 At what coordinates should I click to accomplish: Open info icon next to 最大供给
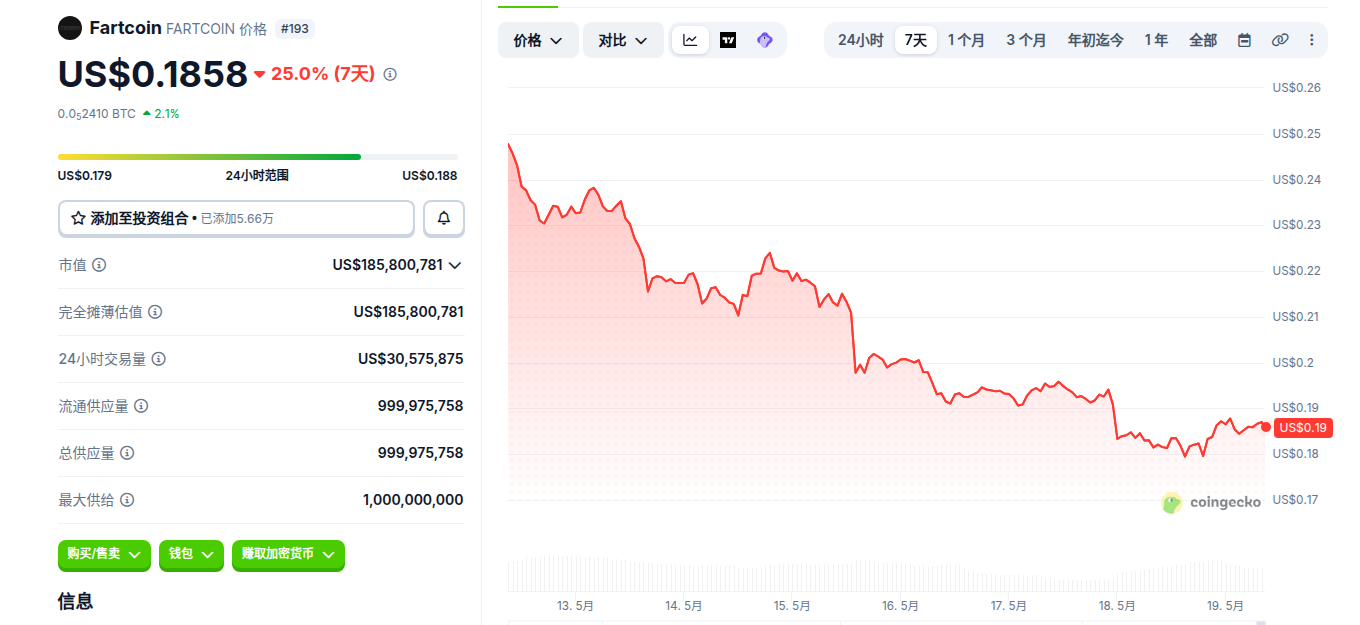coord(127,500)
